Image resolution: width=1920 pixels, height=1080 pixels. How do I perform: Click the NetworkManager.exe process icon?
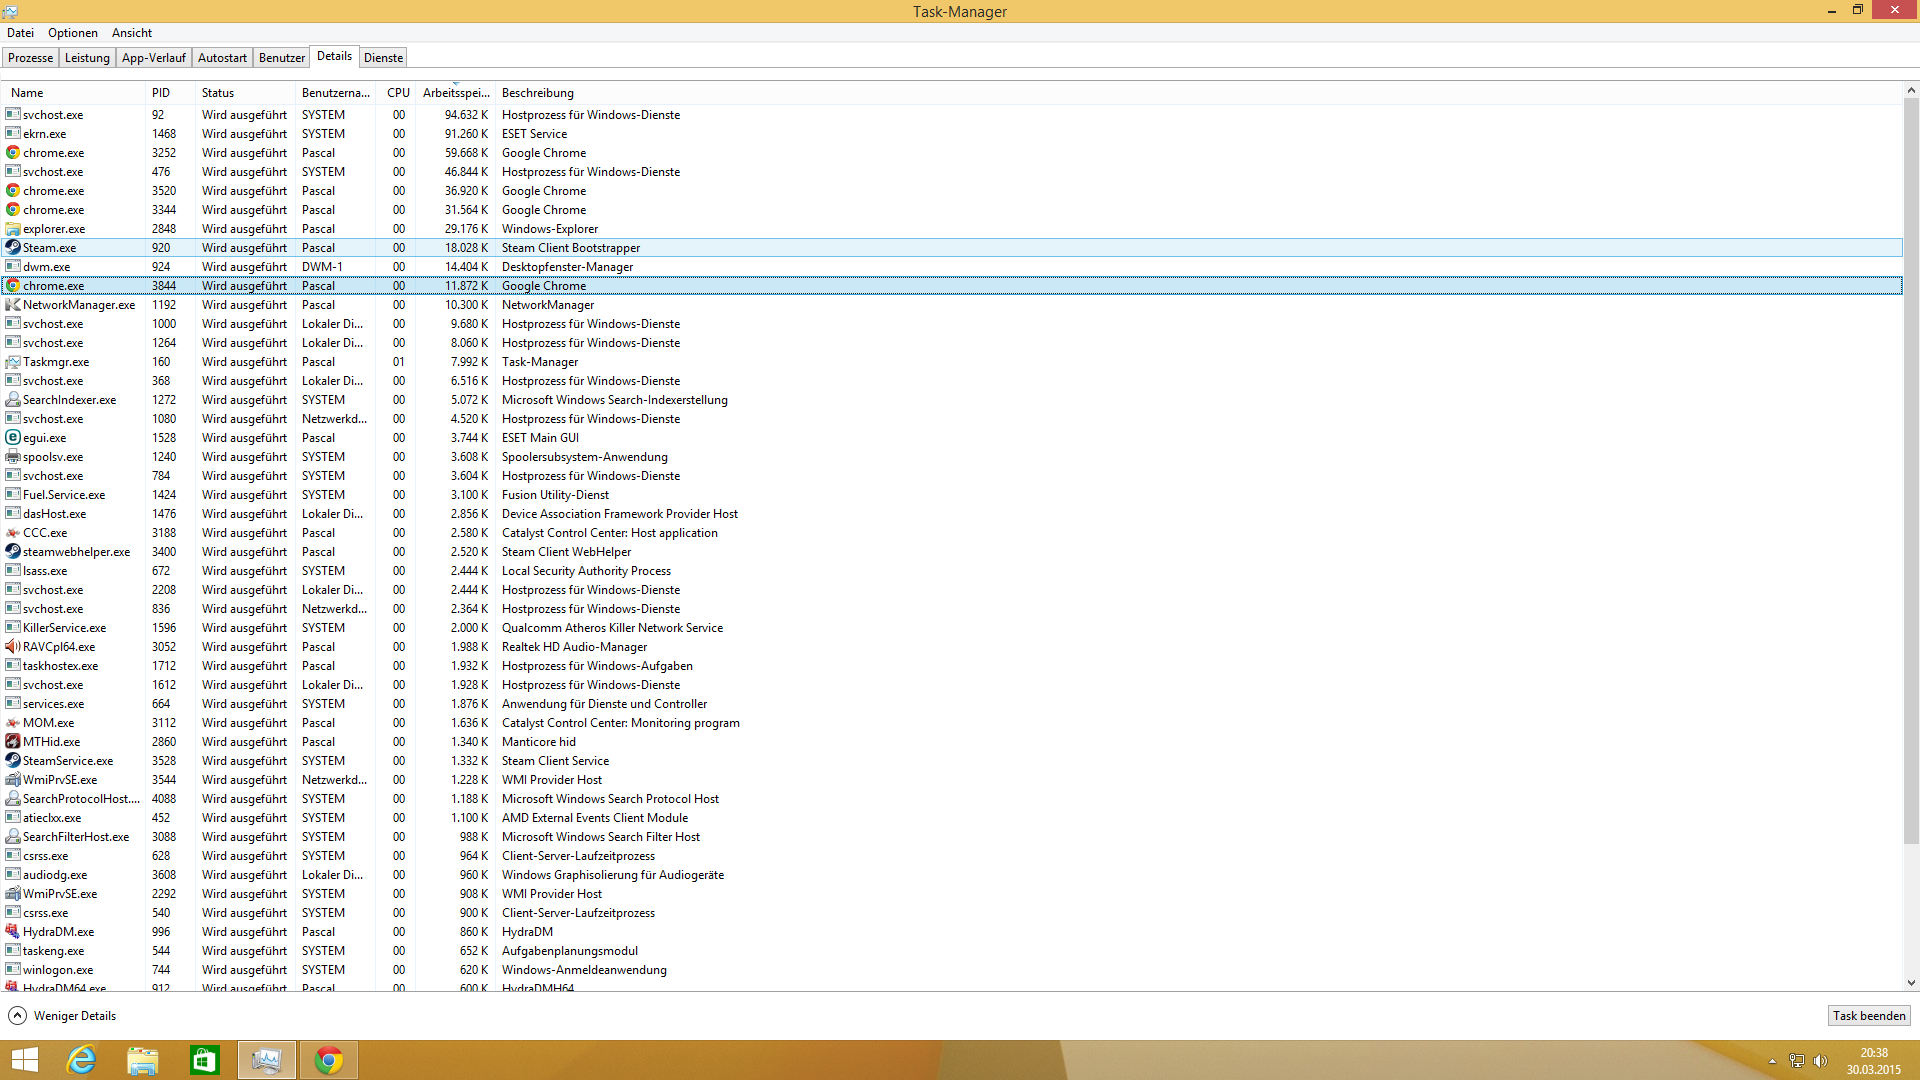(13, 304)
